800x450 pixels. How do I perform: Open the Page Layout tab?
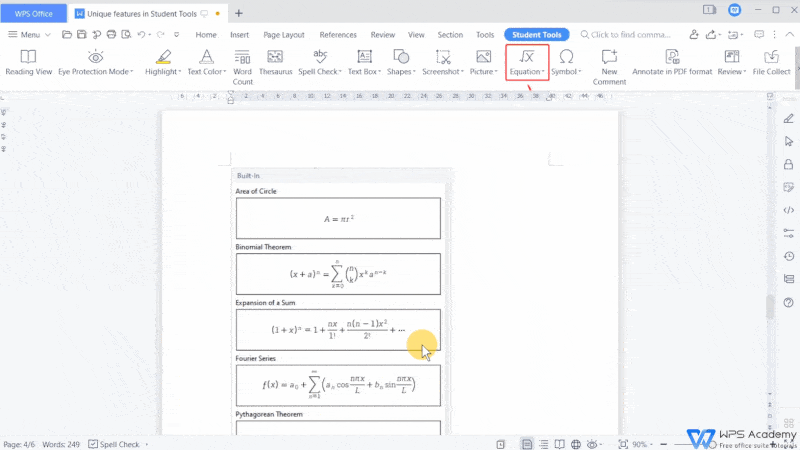pos(284,35)
